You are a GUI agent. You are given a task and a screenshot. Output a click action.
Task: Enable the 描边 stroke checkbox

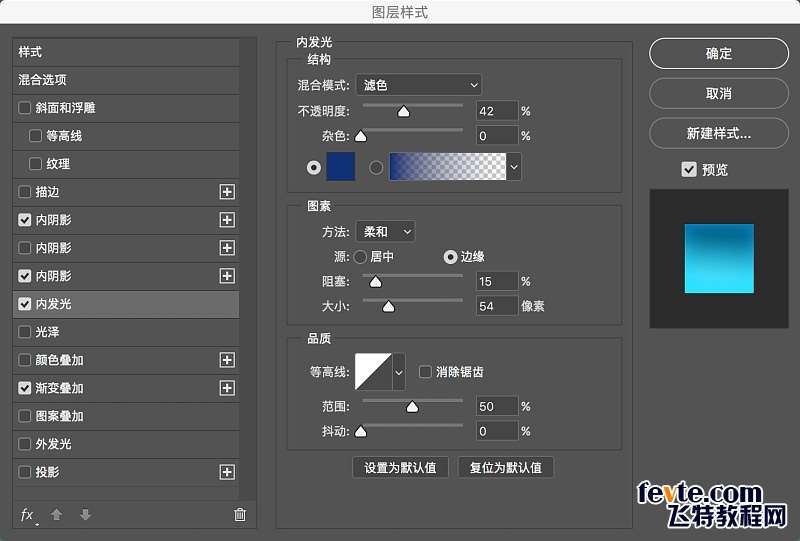coord(24,192)
